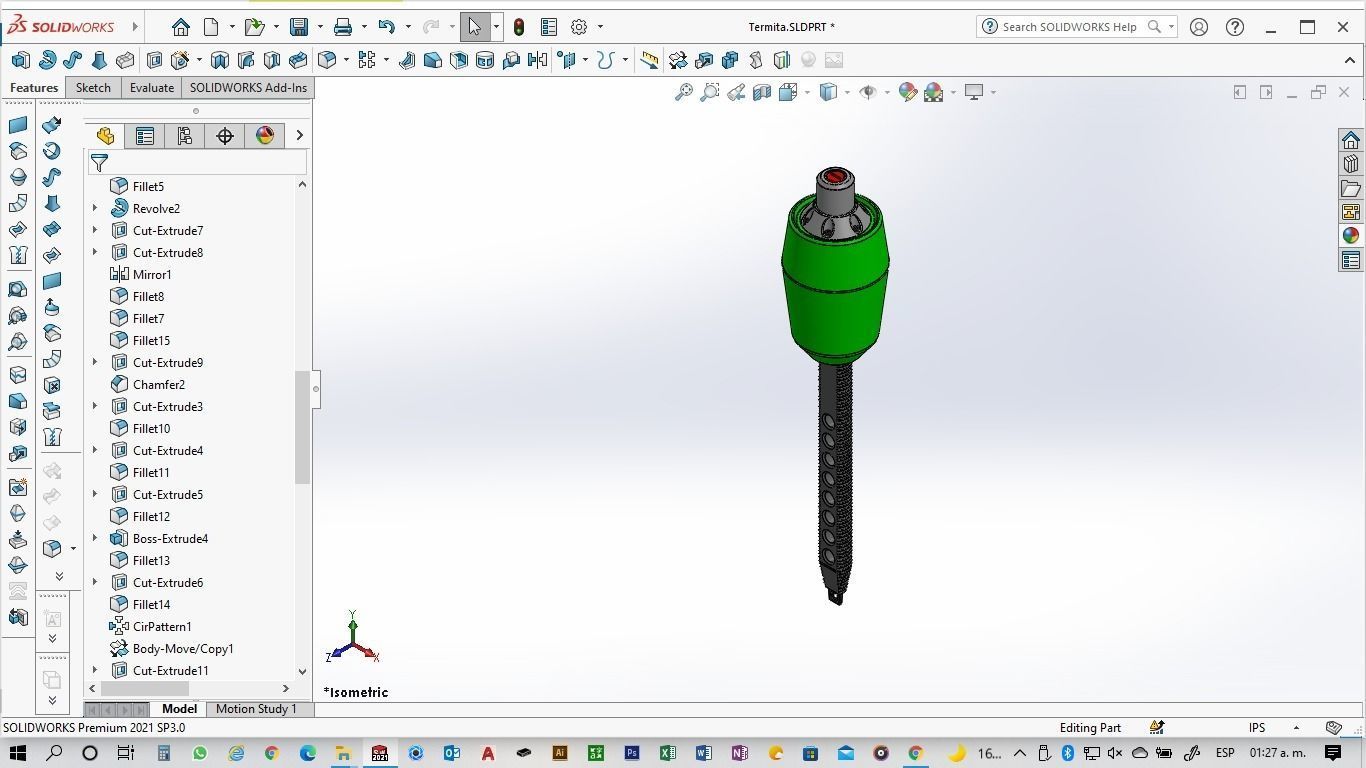
Task: Open Options with the gear icon
Action: [579, 27]
